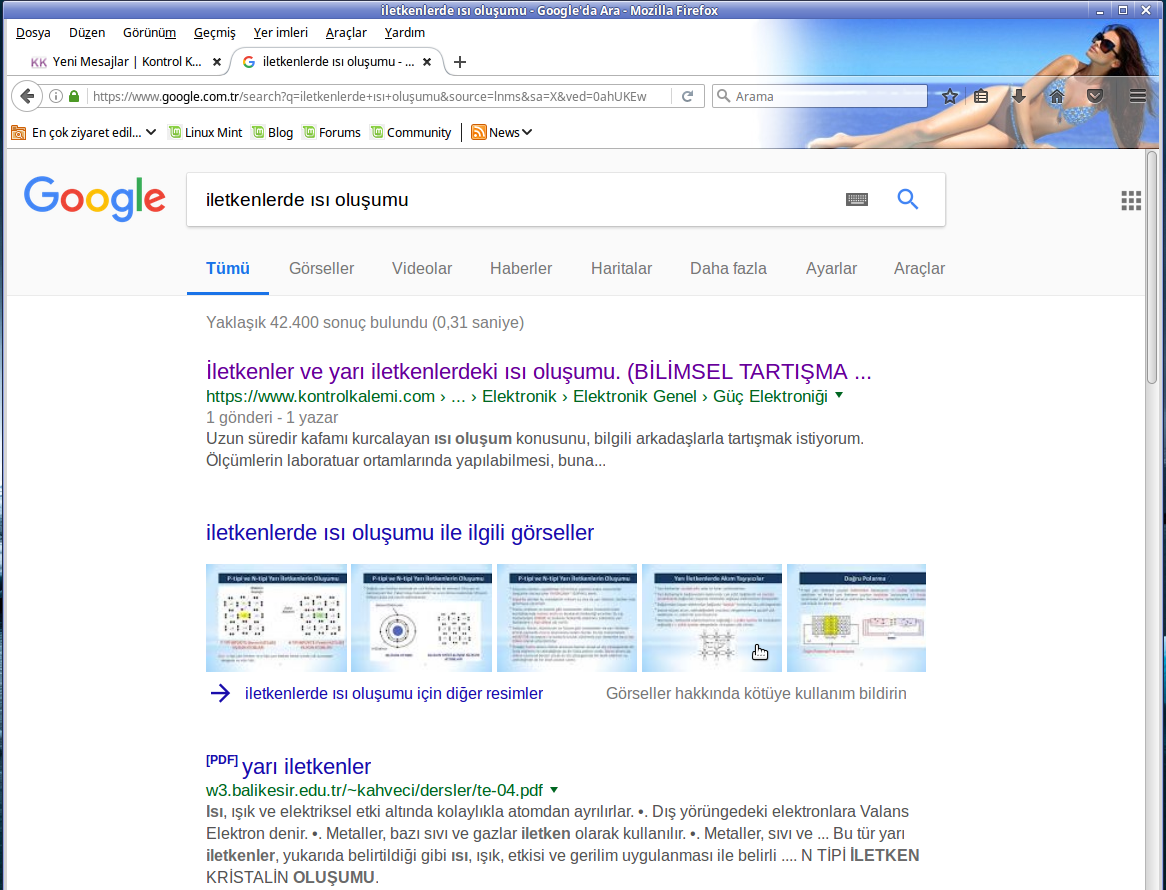The image size is (1166, 890).
Task: Reload the current page
Action: [x=688, y=96]
